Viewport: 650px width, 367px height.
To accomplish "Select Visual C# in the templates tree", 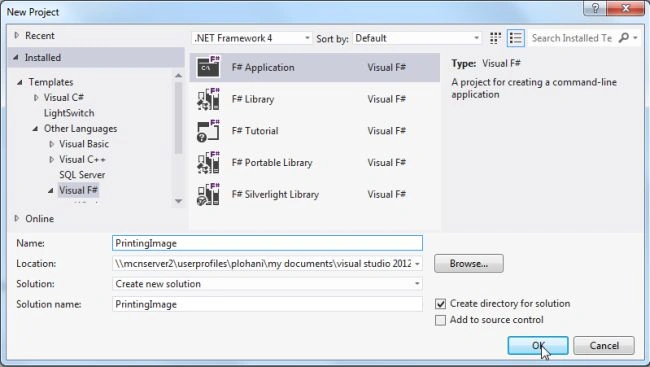I will (64, 97).
